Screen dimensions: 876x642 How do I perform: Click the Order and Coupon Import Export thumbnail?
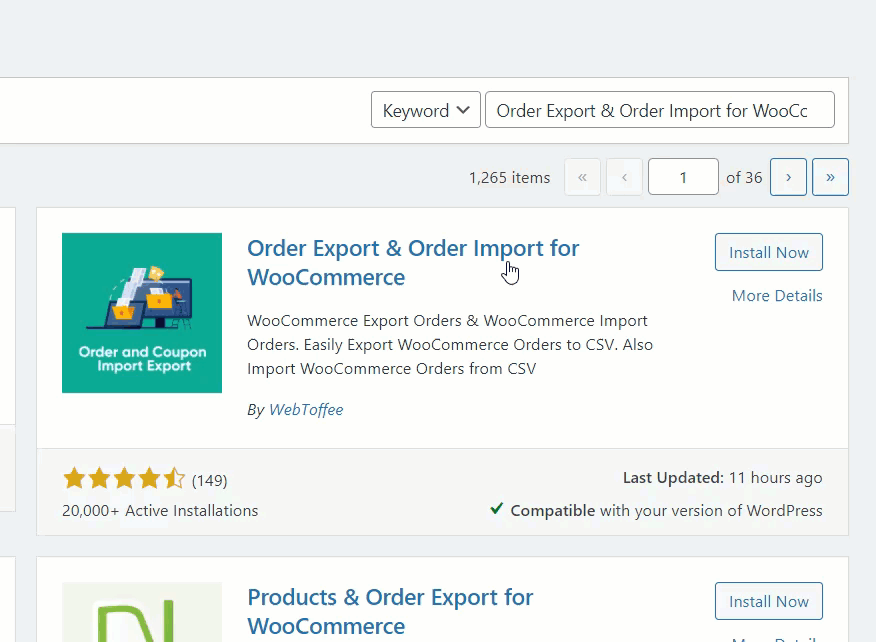(x=142, y=313)
